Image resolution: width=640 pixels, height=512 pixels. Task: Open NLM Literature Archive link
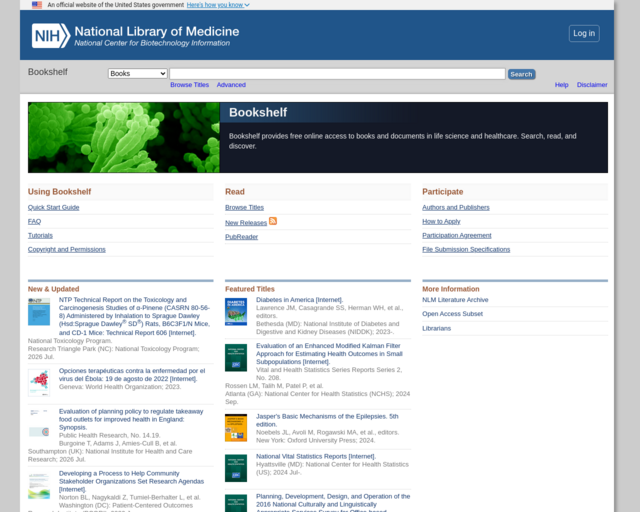pyautogui.click(x=455, y=300)
